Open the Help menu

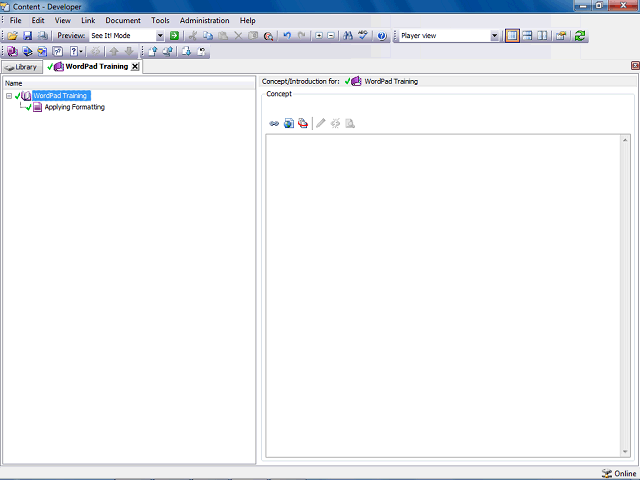point(247,20)
